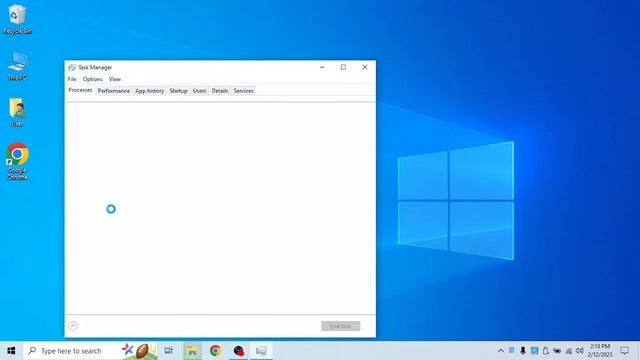Screen dimensions: 640x360
Task: Switch to the Performance tab
Action: point(113,91)
